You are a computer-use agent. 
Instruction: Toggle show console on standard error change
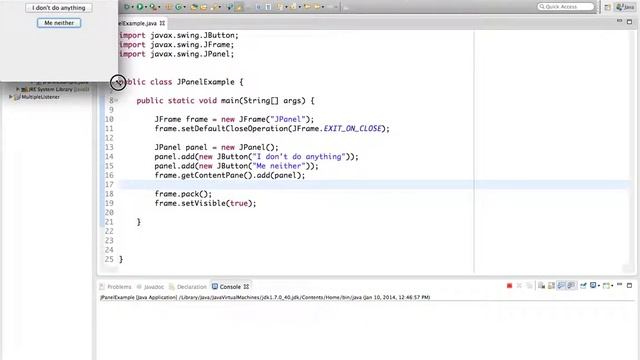(x=571, y=286)
